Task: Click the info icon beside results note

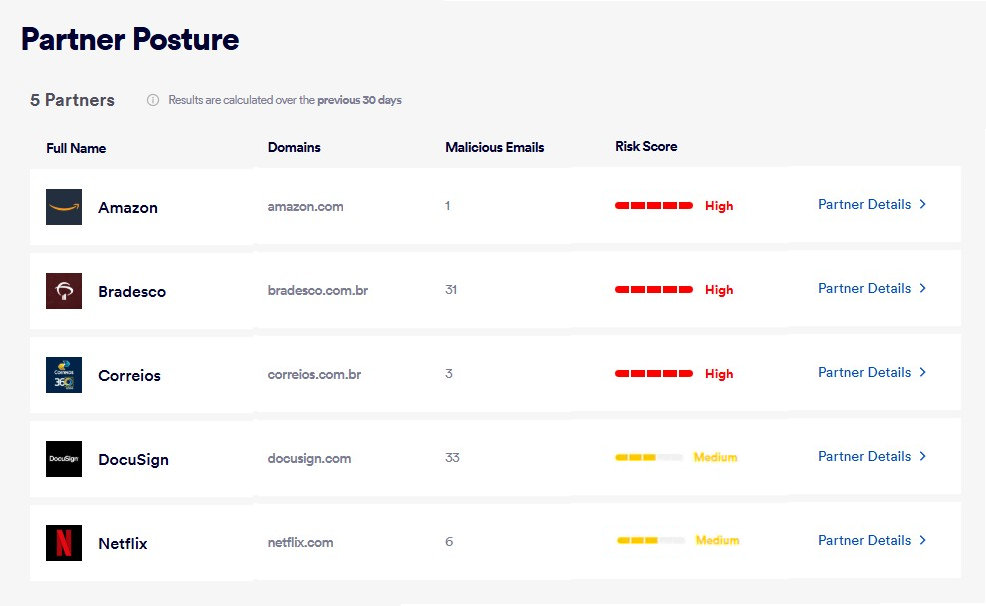Action: 153,100
